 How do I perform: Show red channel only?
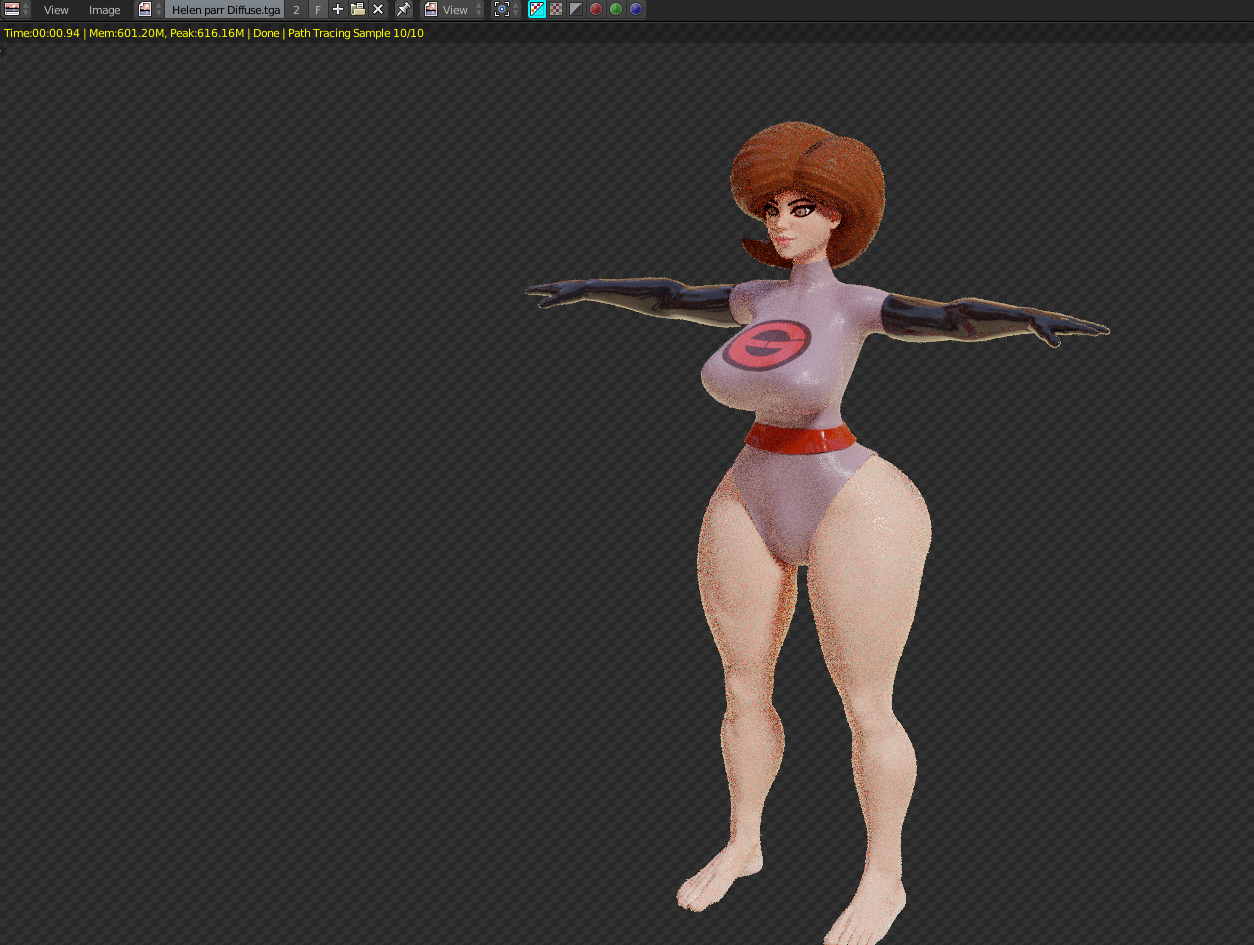[x=596, y=10]
